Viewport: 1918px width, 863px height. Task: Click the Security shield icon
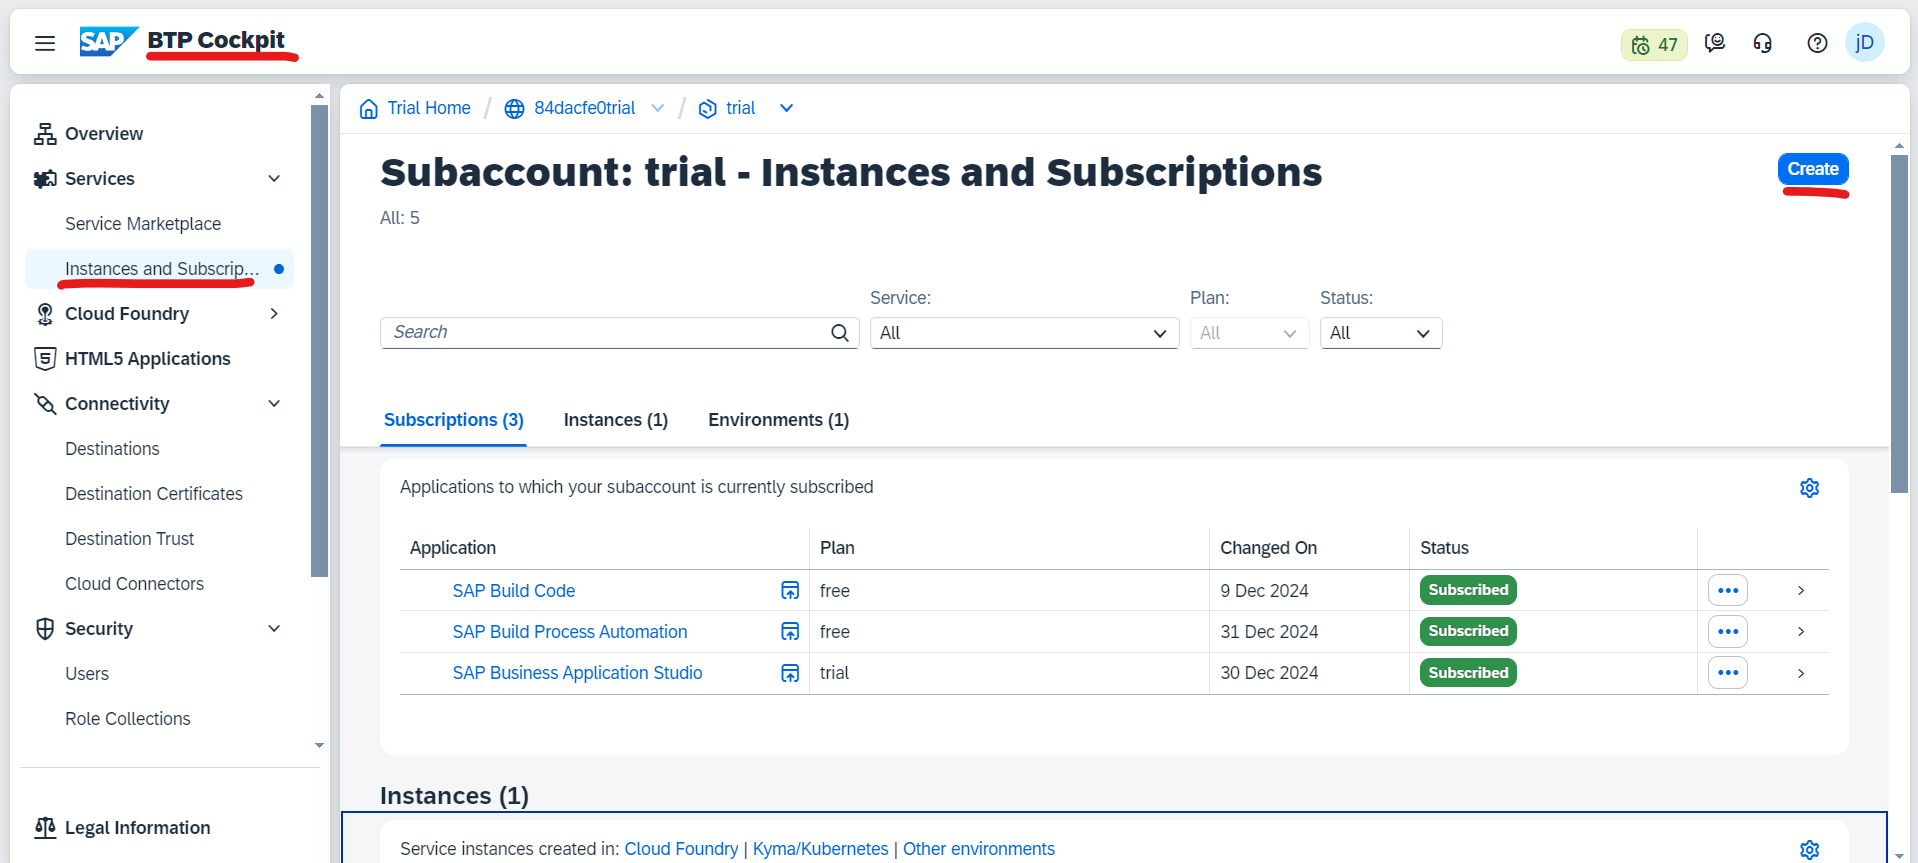(x=45, y=629)
